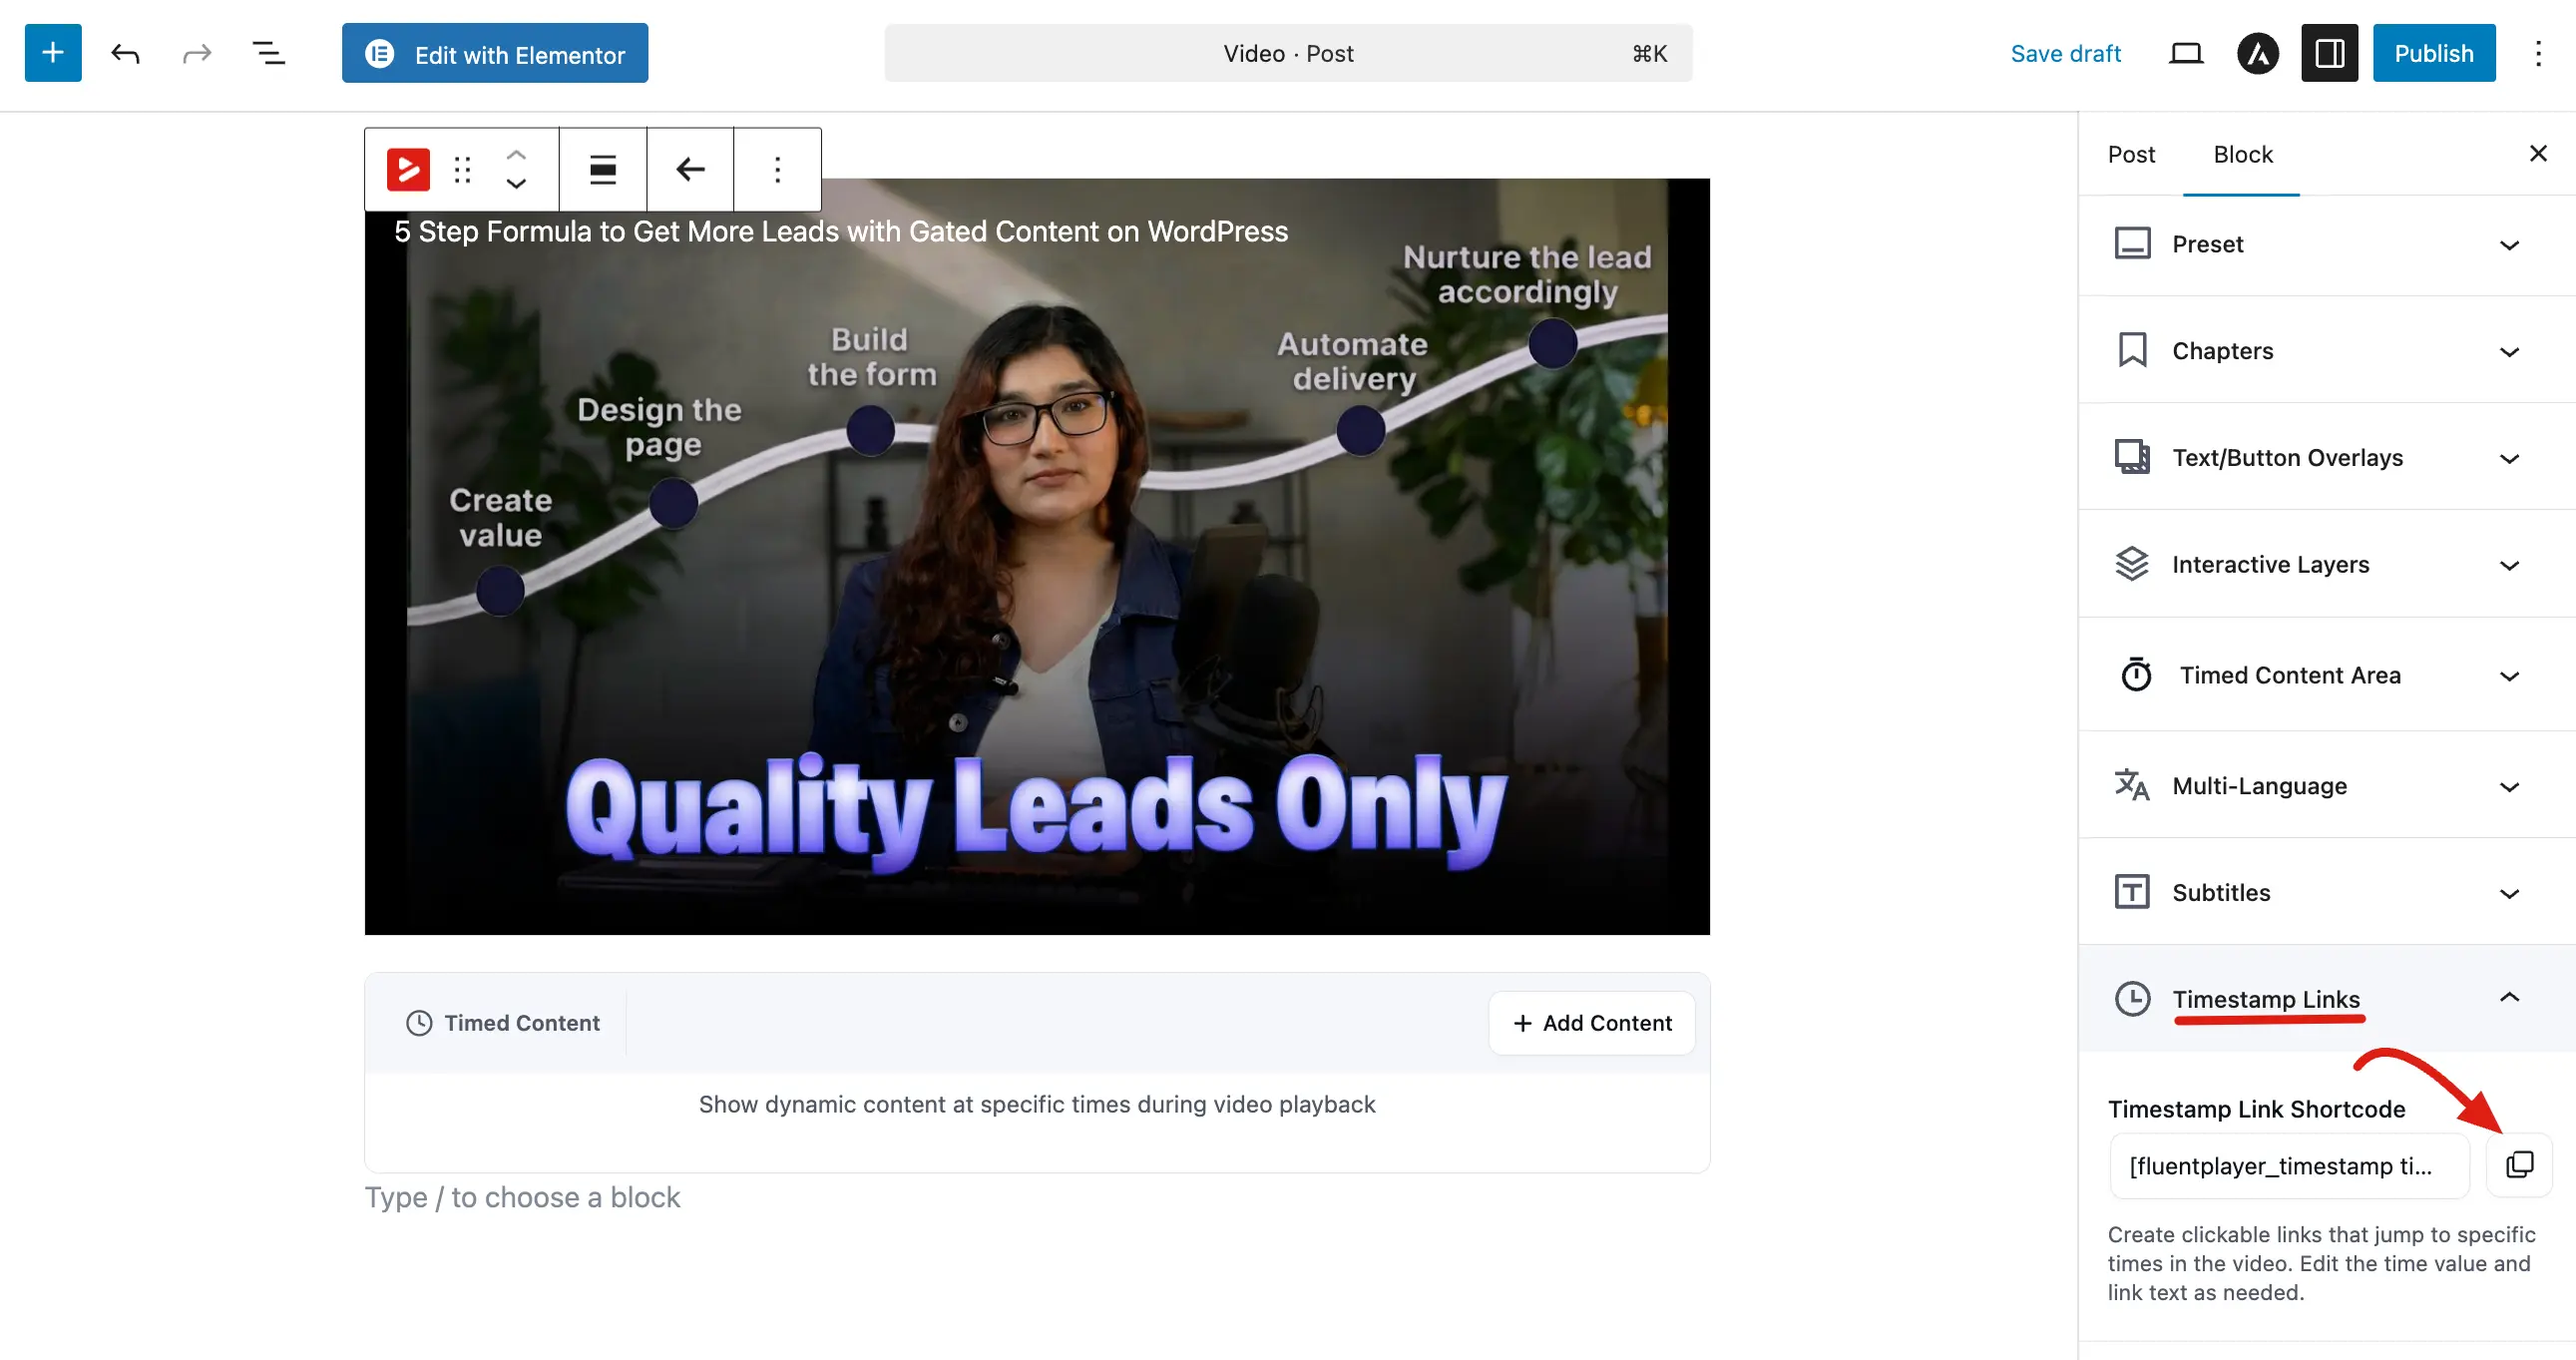This screenshot has height=1360, width=2576.
Task: Save the post as draft
Action: (x=2065, y=53)
